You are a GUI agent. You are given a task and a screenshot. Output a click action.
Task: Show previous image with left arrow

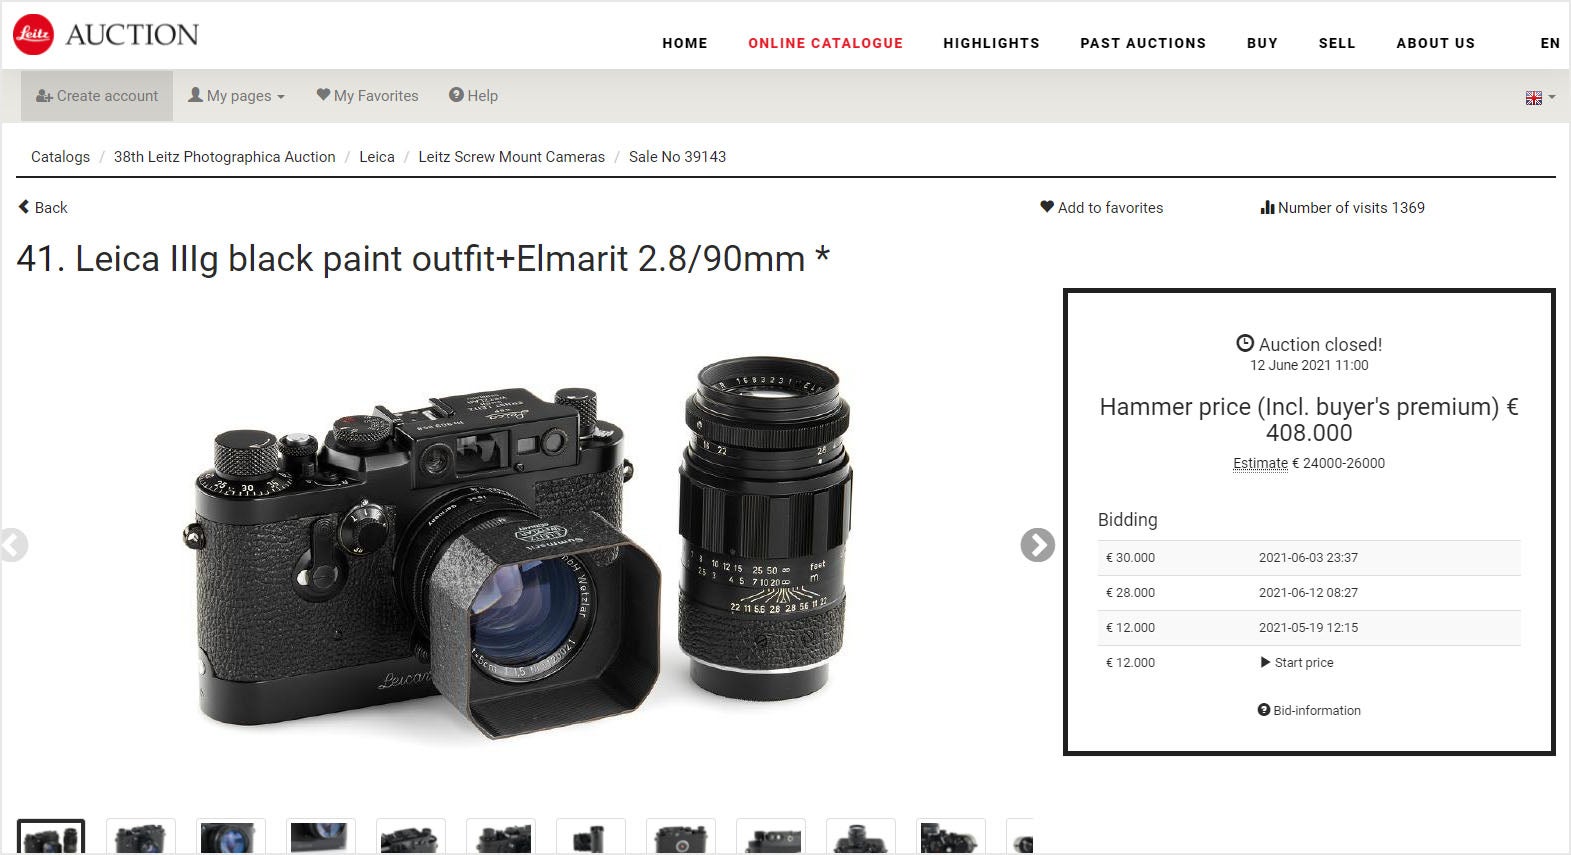12,545
